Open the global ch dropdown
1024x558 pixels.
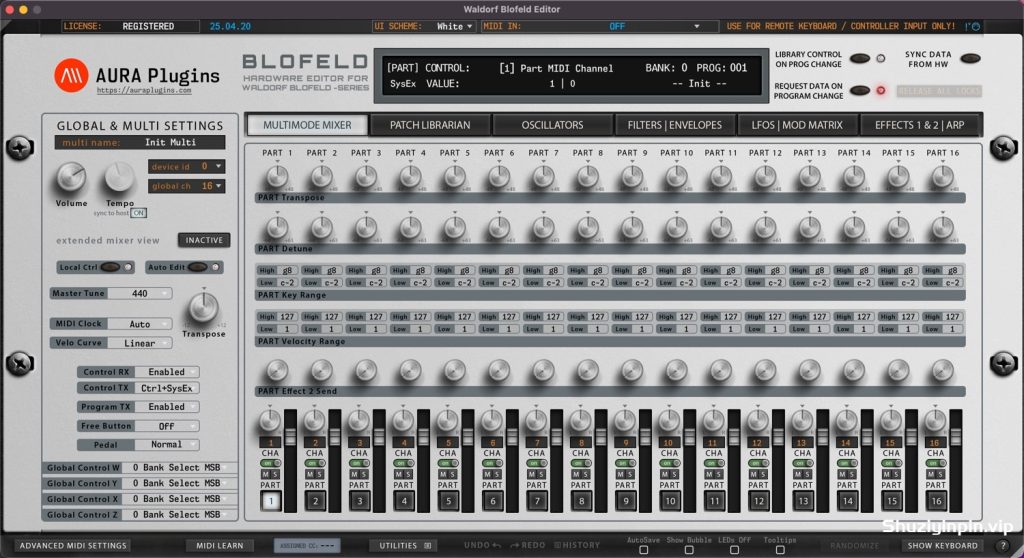(187, 186)
